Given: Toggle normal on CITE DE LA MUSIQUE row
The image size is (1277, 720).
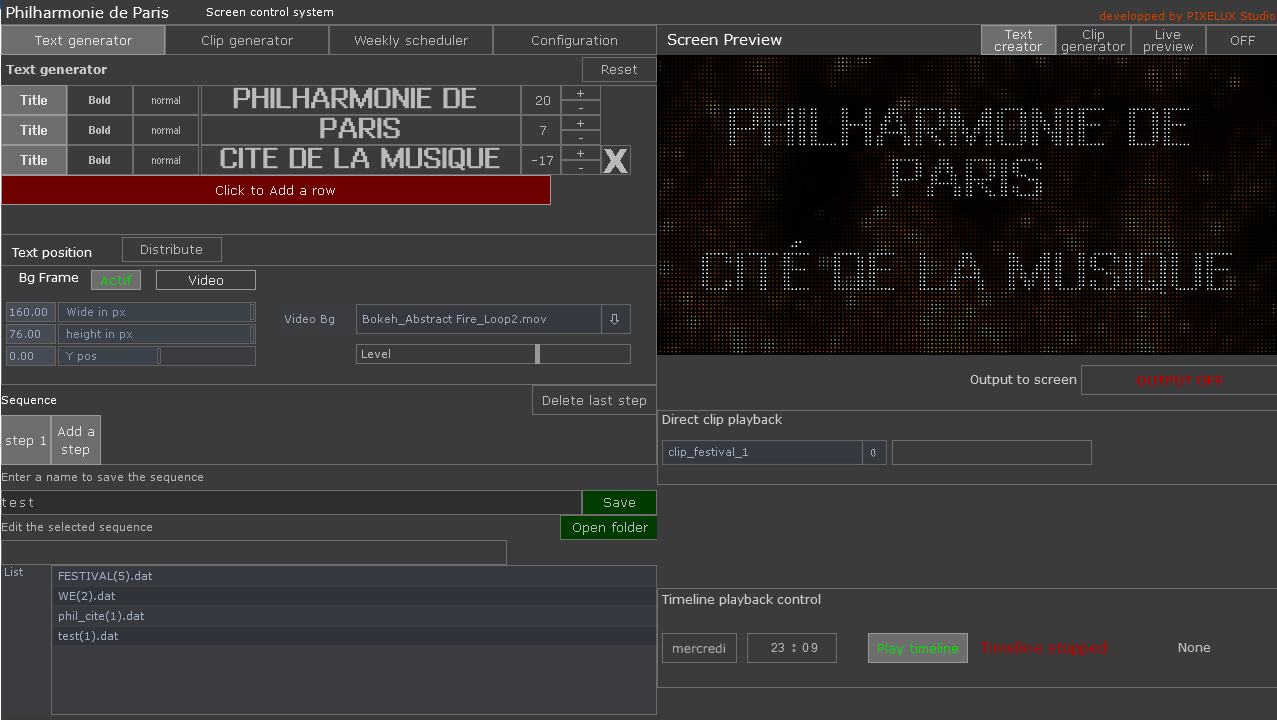Looking at the screenshot, I should [166, 160].
